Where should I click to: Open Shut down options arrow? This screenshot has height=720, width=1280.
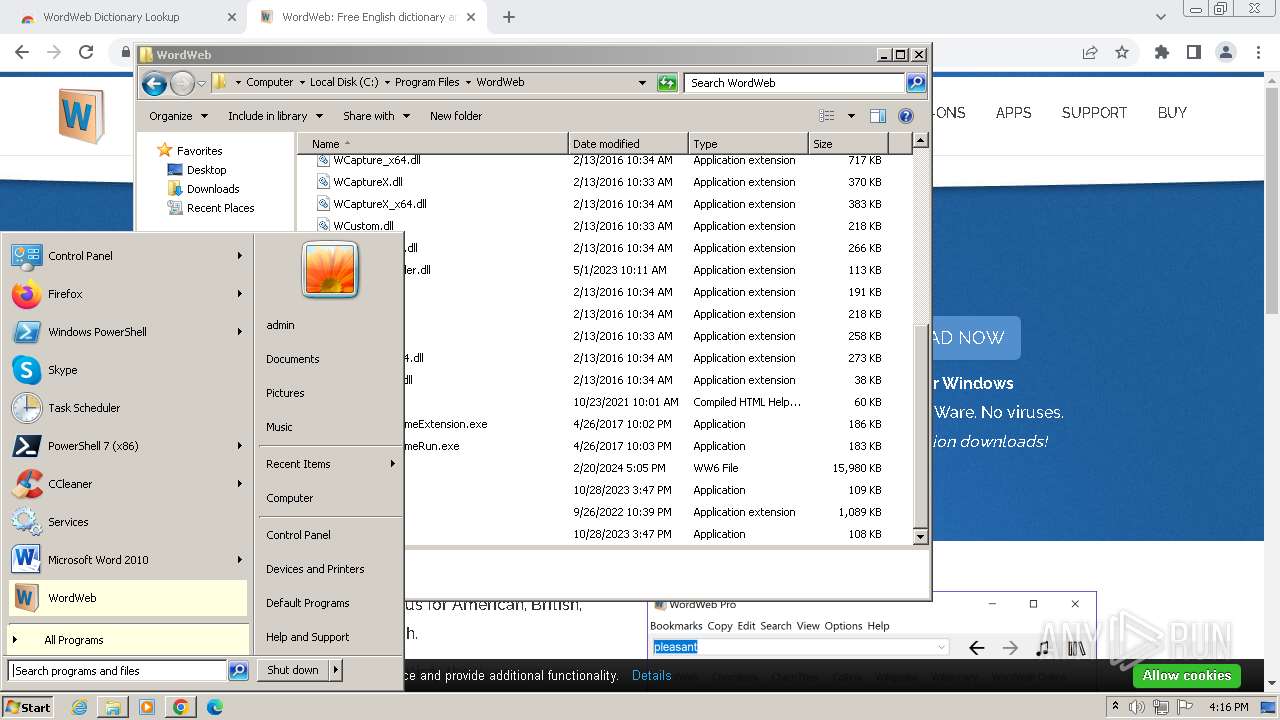(x=335, y=670)
